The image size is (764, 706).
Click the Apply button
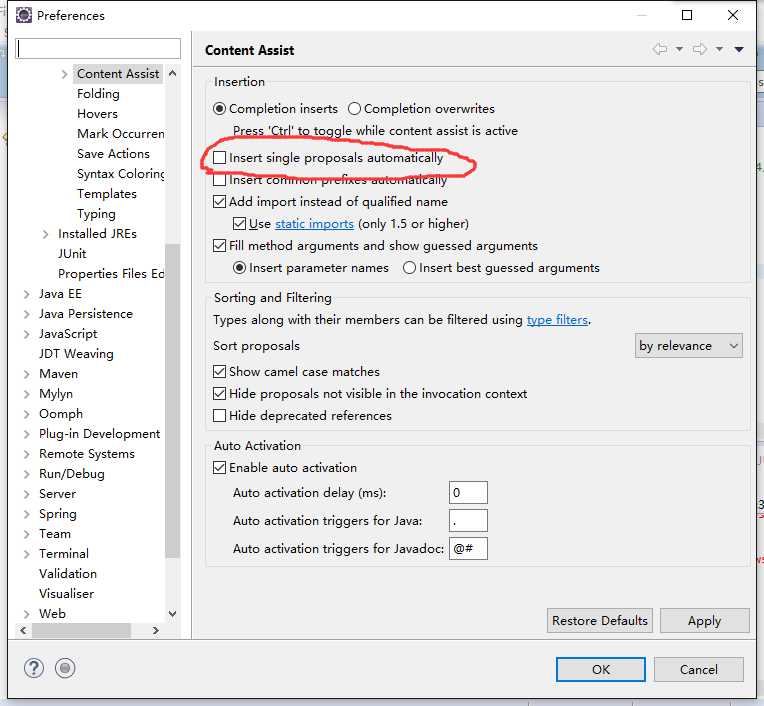point(704,620)
